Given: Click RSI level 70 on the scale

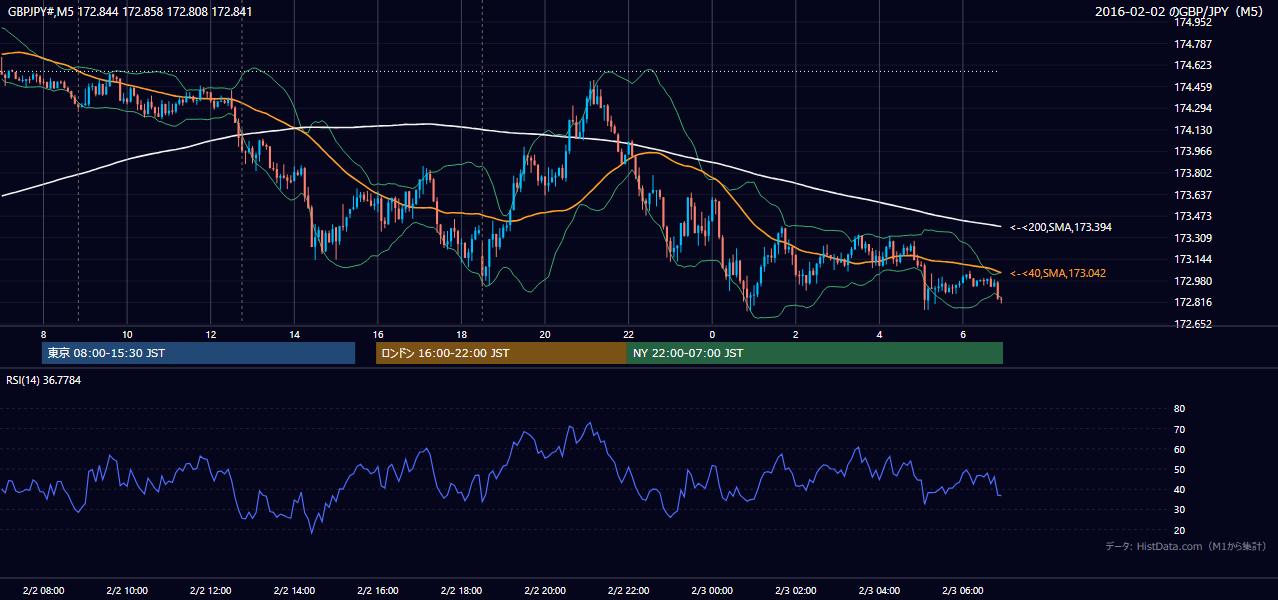Looking at the screenshot, I should point(1179,429).
